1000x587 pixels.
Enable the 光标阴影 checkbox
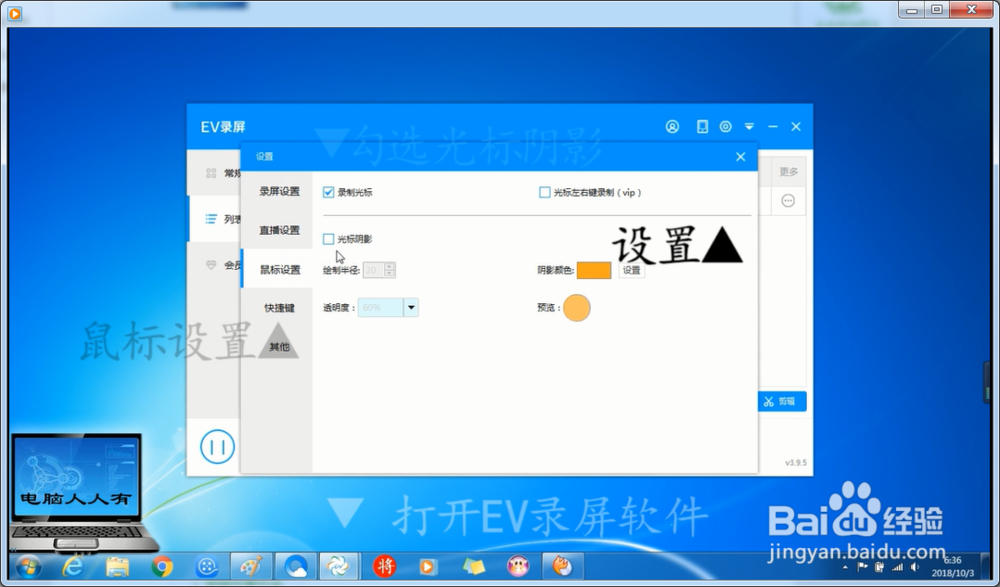[328, 239]
